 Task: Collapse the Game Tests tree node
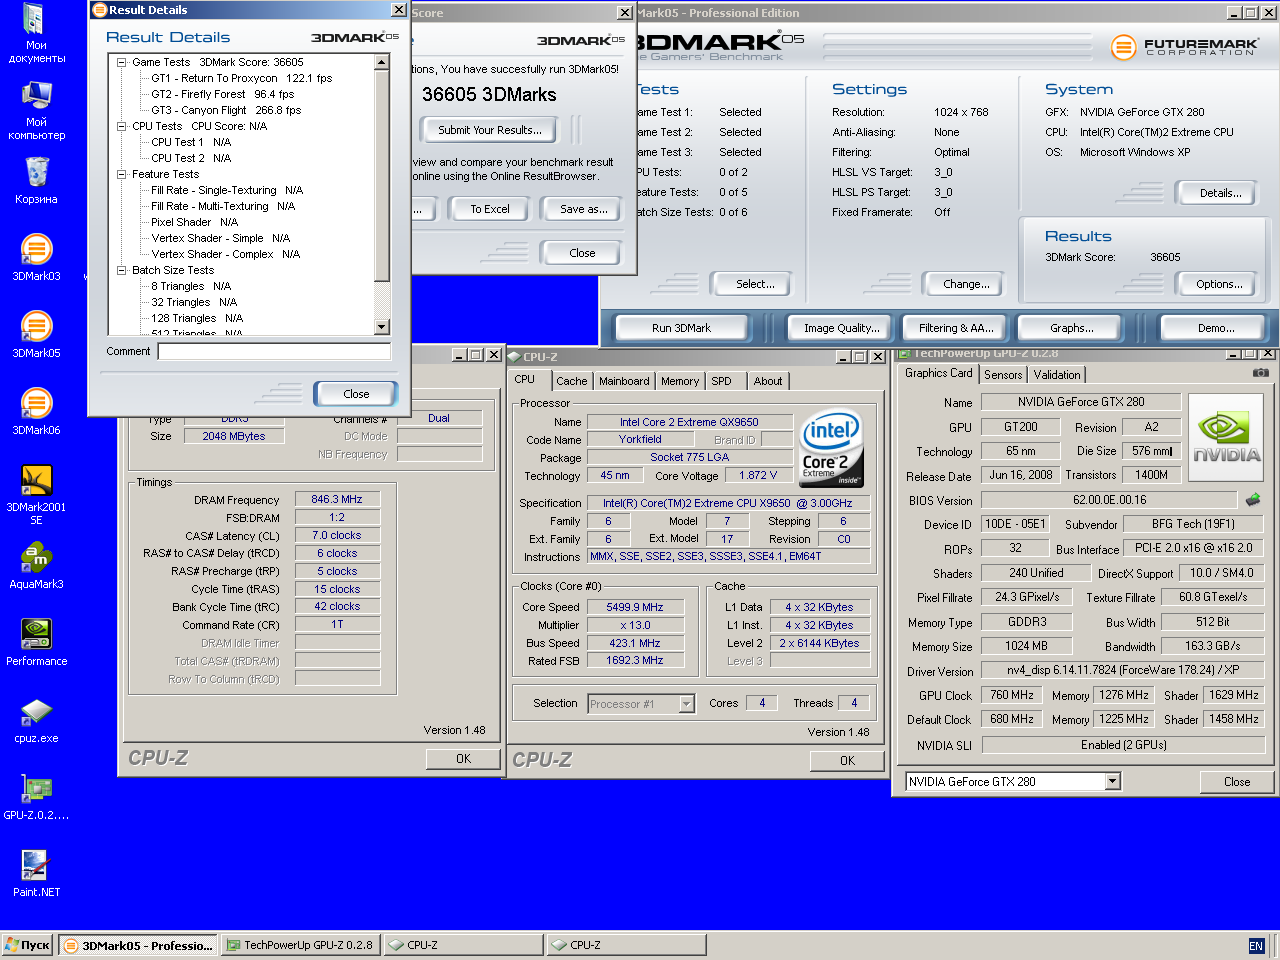click(x=121, y=62)
